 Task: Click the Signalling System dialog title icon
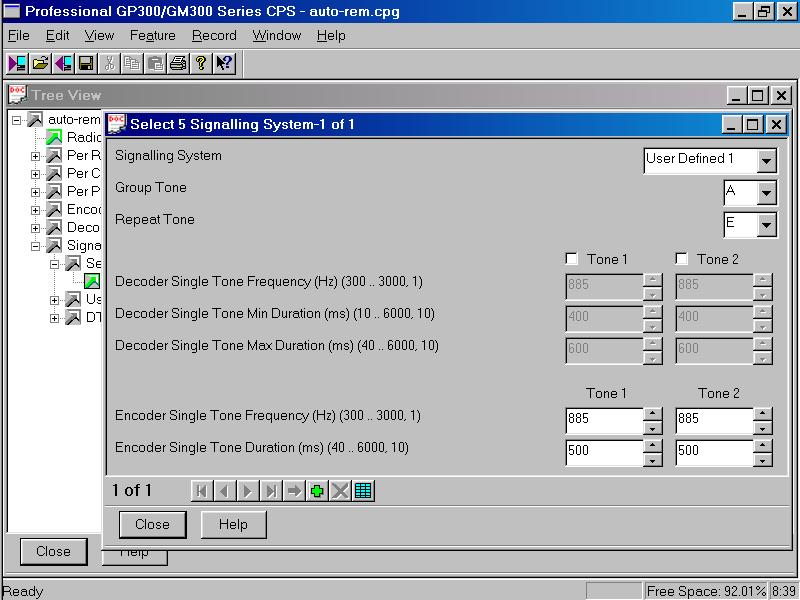click(117, 124)
